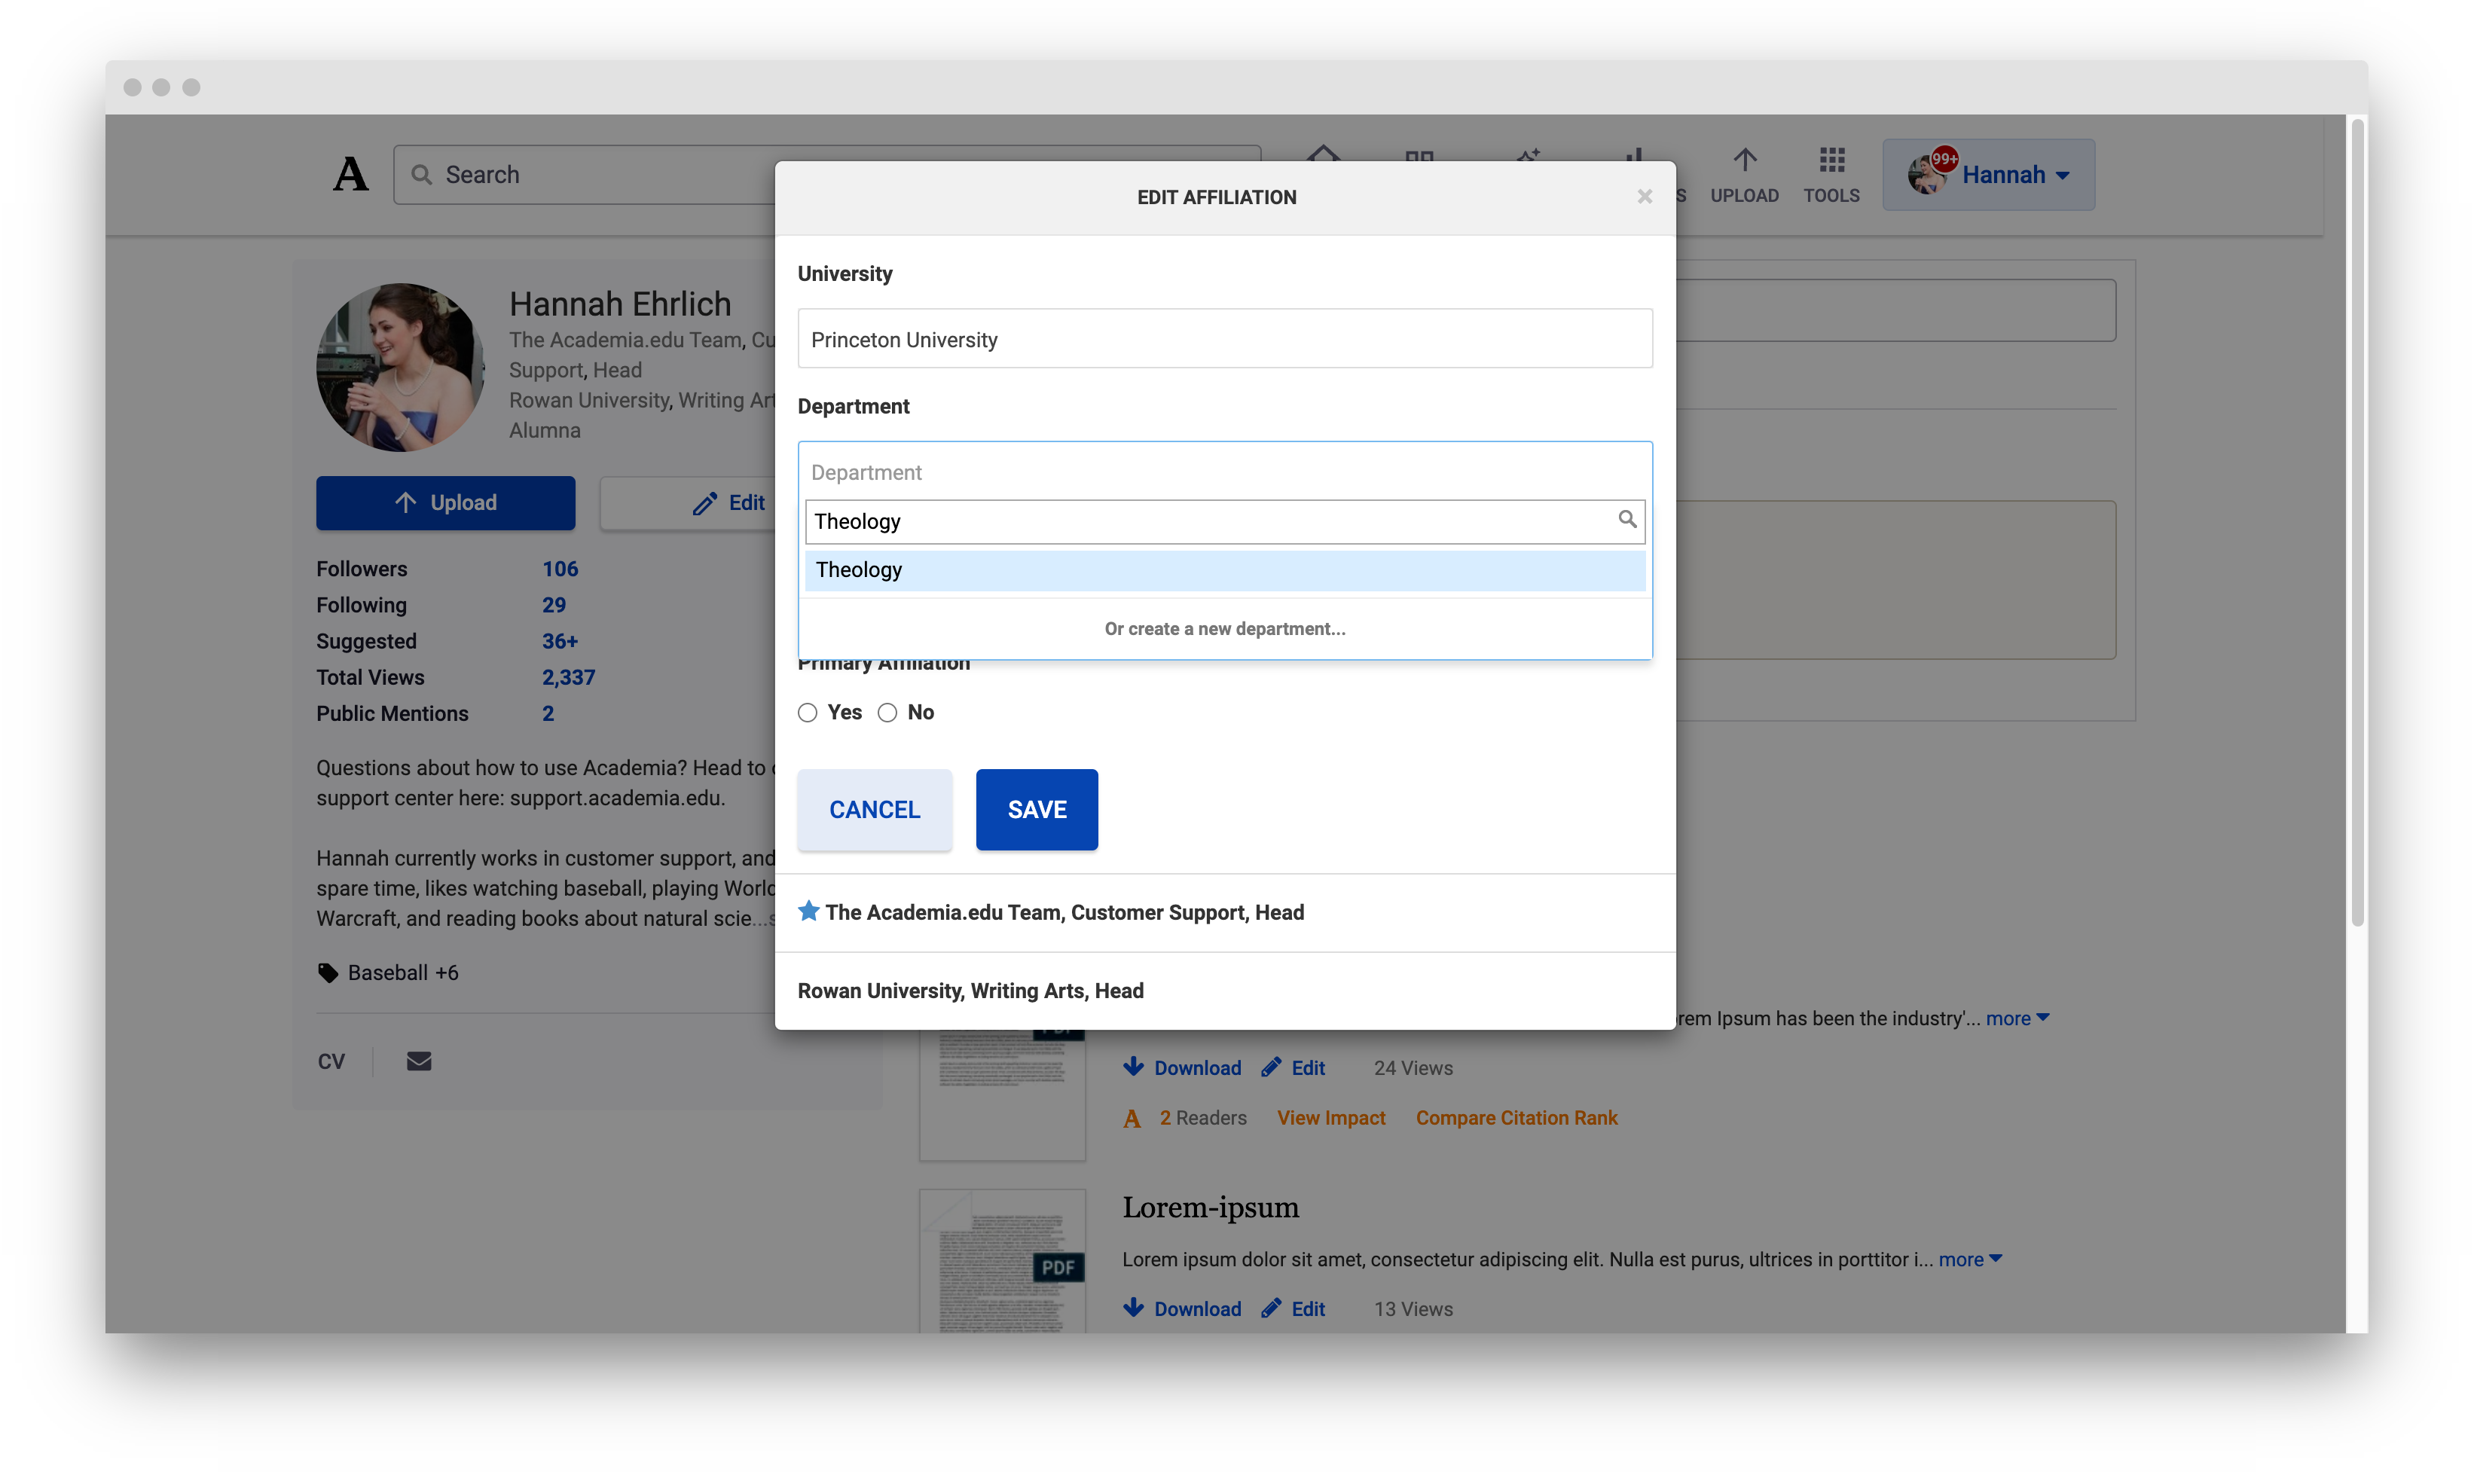The height and width of the screenshot is (1484, 2474).
Task: Save the affiliation changes
Action: click(x=1036, y=809)
